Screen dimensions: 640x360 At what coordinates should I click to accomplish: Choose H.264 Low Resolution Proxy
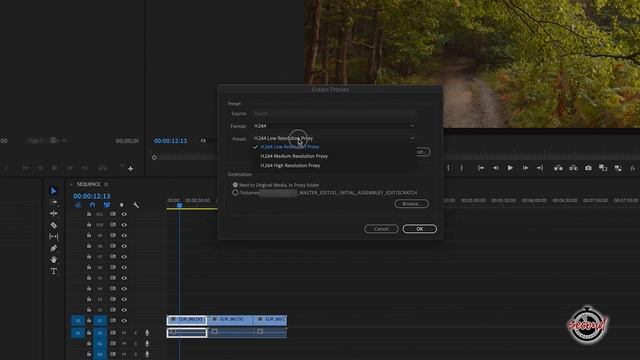[x=290, y=147]
